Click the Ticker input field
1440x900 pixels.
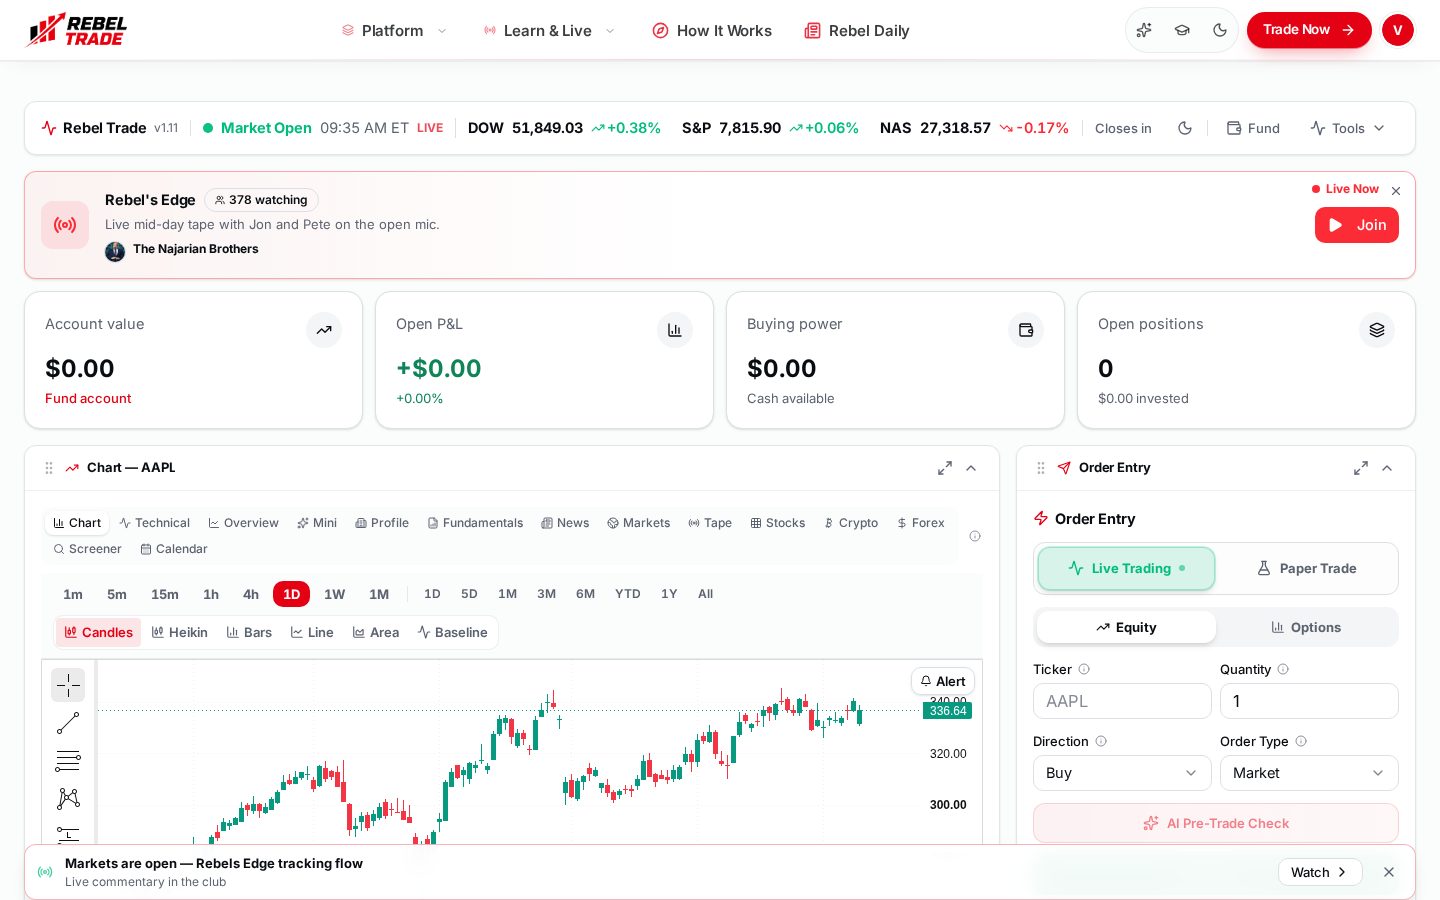coord(1122,701)
